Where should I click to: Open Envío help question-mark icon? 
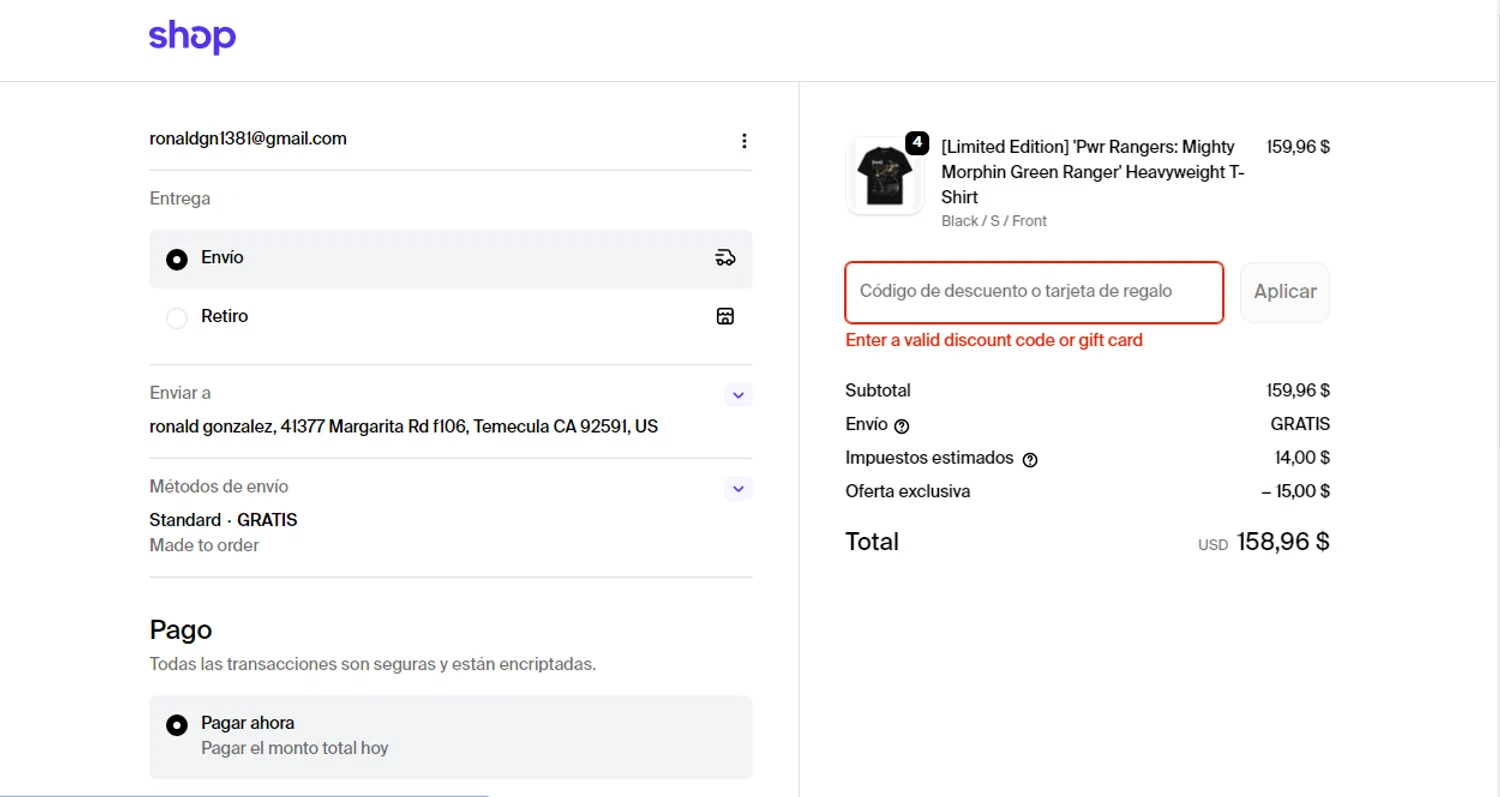[x=902, y=426]
